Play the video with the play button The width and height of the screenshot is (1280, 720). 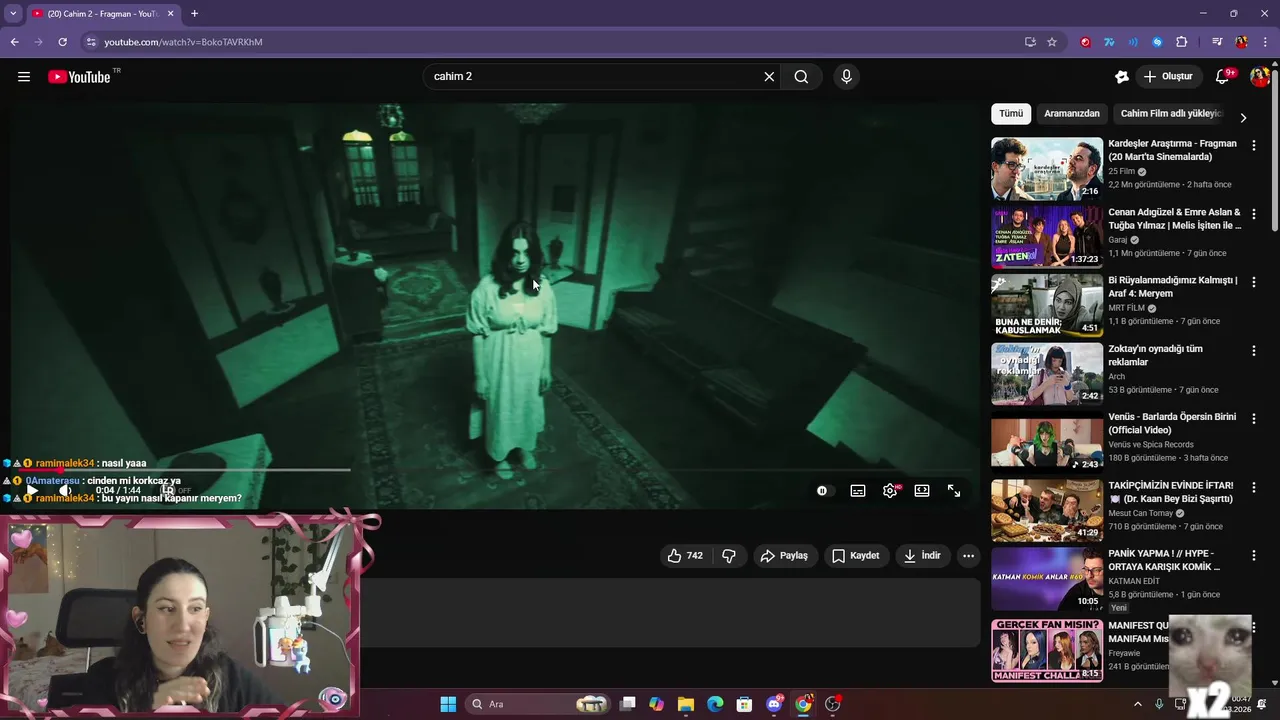pos(32,491)
